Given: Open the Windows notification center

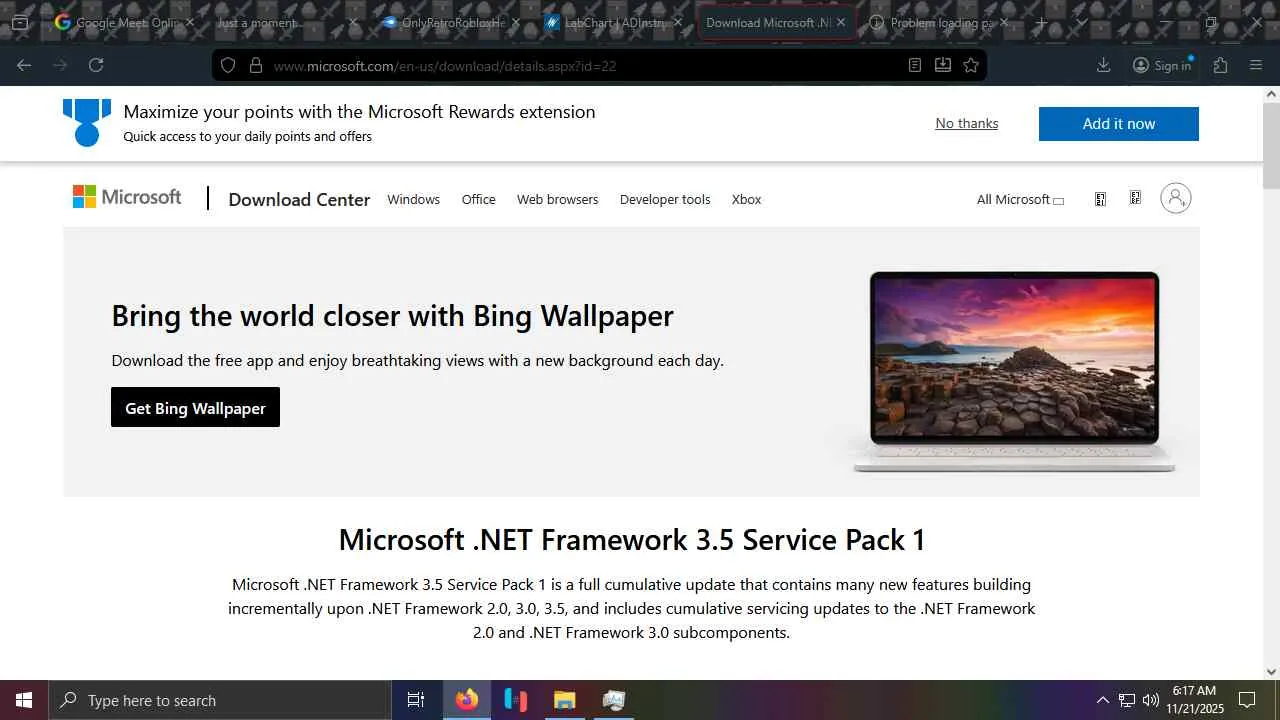Looking at the screenshot, I should (1247, 700).
